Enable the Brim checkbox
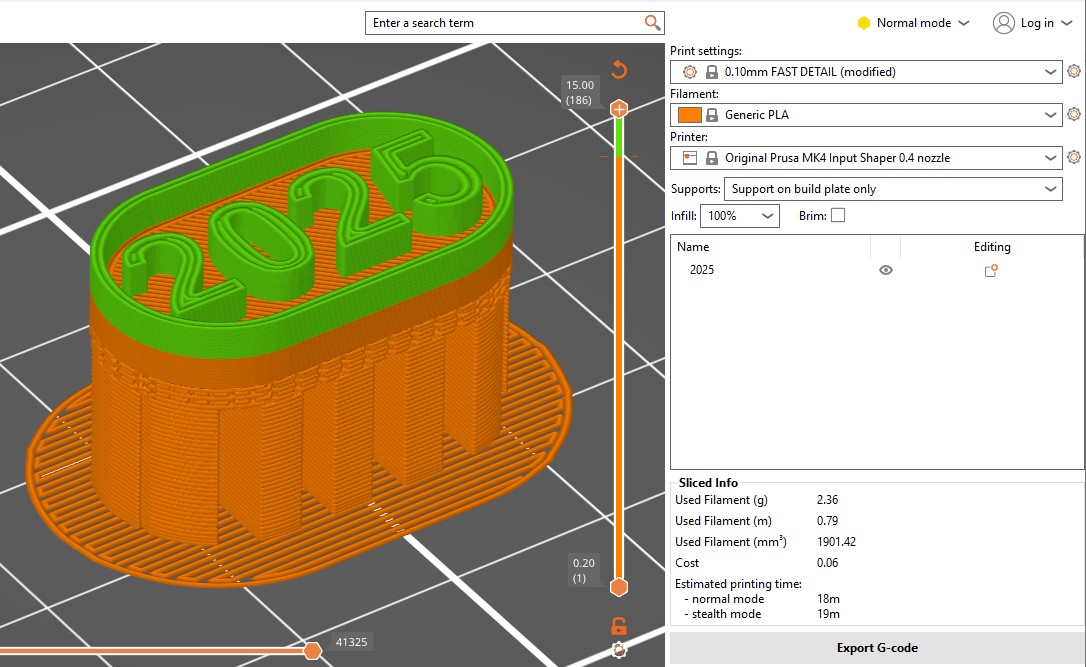Image resolution: width=1086 pixels, height=667 pixels. pyautogui.click(x=838, y=215)
